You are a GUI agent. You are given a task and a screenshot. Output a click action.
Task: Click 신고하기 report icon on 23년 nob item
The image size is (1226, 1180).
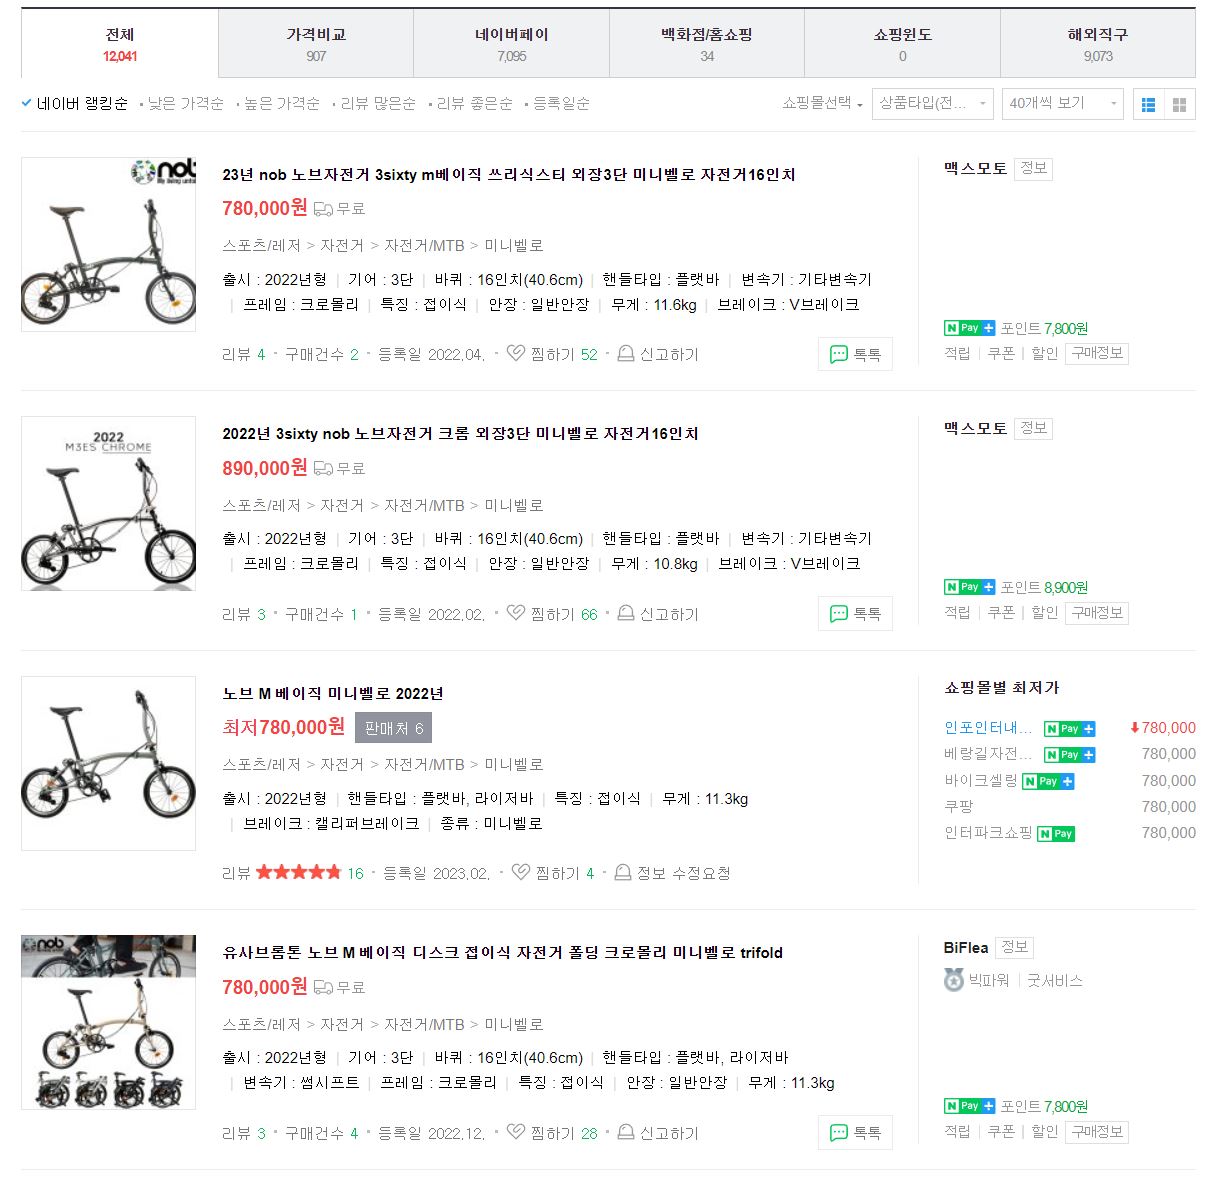[626, 354]
